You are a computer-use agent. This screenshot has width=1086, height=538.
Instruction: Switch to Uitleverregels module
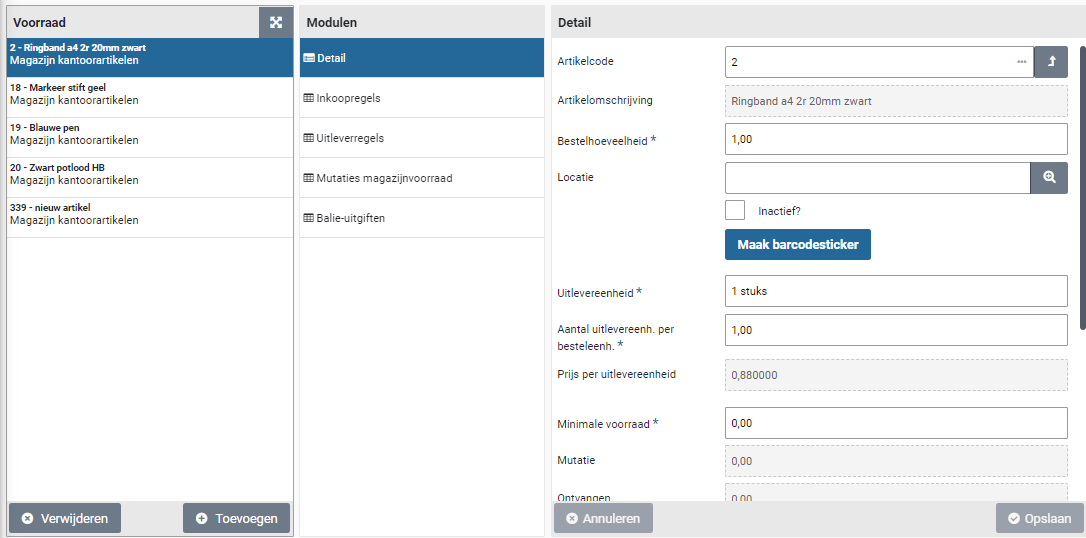(421, 138)
